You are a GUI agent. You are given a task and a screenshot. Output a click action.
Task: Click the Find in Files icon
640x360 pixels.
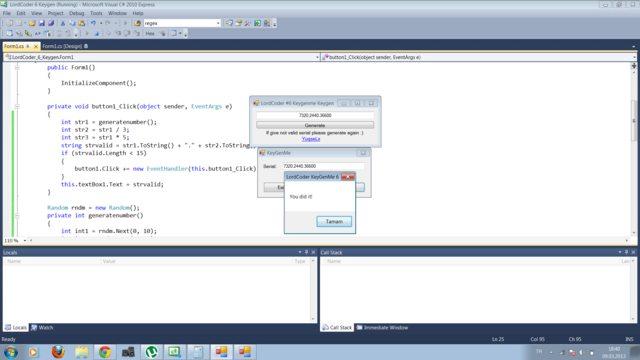tap(138, 23)
